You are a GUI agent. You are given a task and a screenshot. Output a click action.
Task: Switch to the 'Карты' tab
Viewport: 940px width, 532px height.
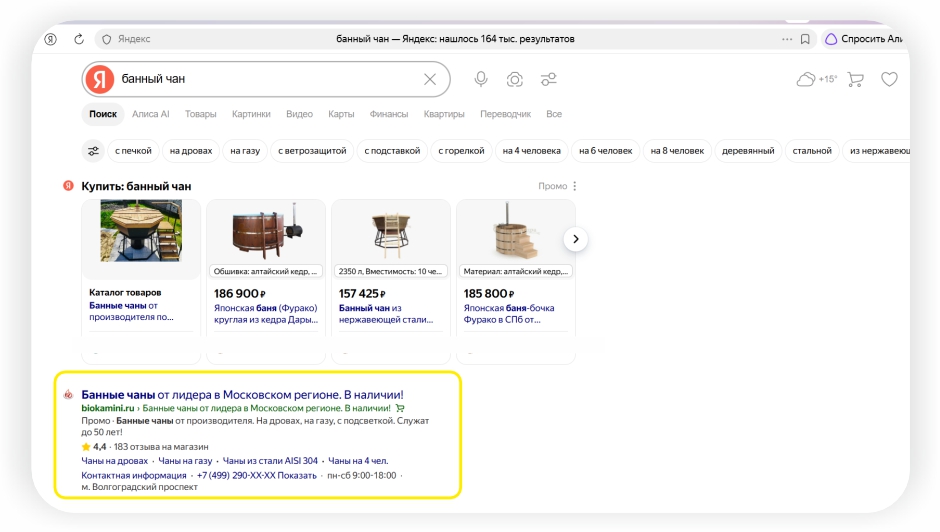coord(341,114)
